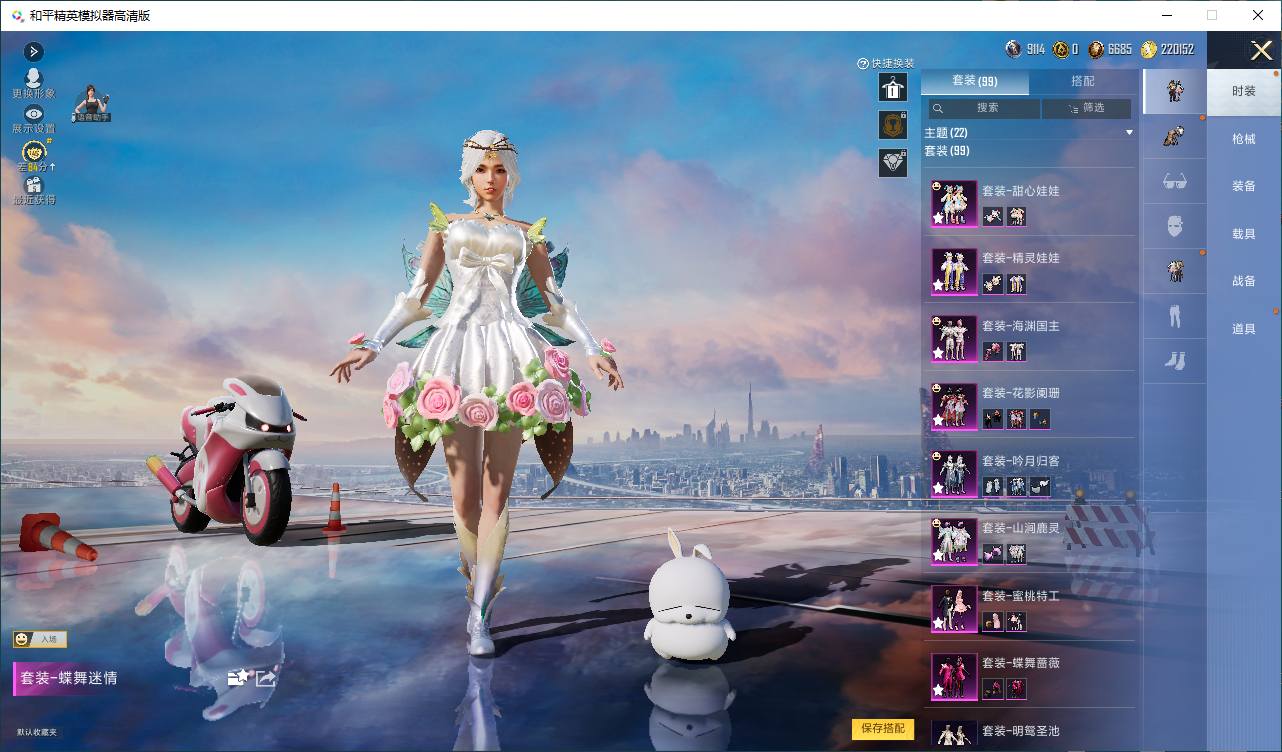Expand the 主题 (22) theme dropdown arrow
1282x752 pixels.
(x=1129, y=133)
